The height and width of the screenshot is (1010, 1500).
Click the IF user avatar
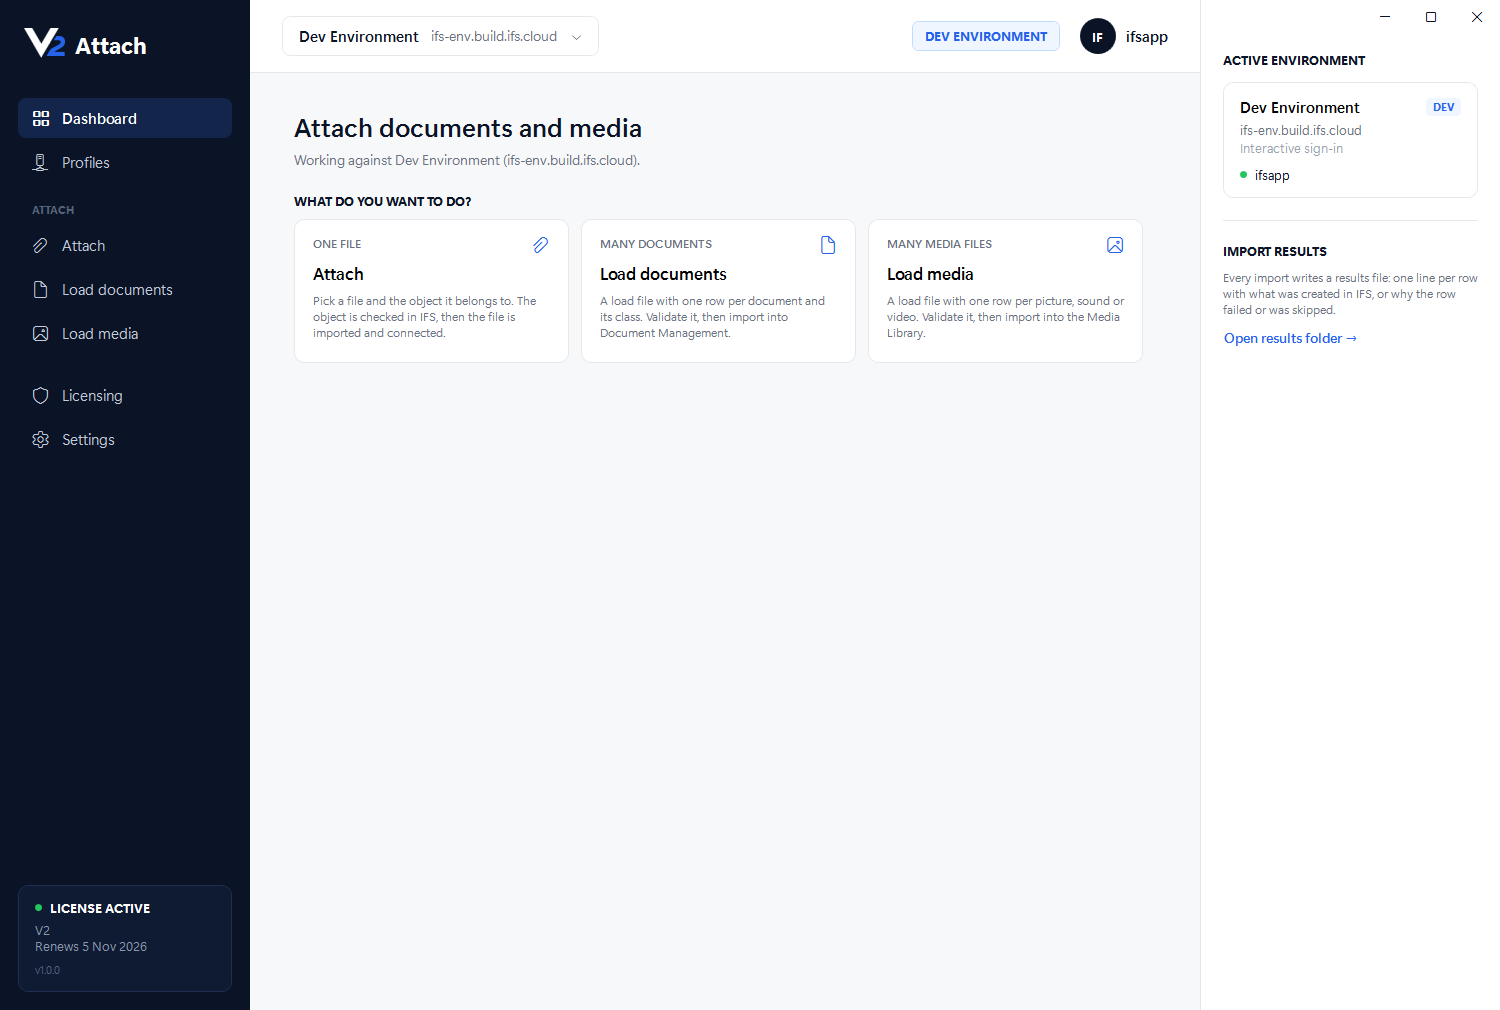coord(1098,37)
